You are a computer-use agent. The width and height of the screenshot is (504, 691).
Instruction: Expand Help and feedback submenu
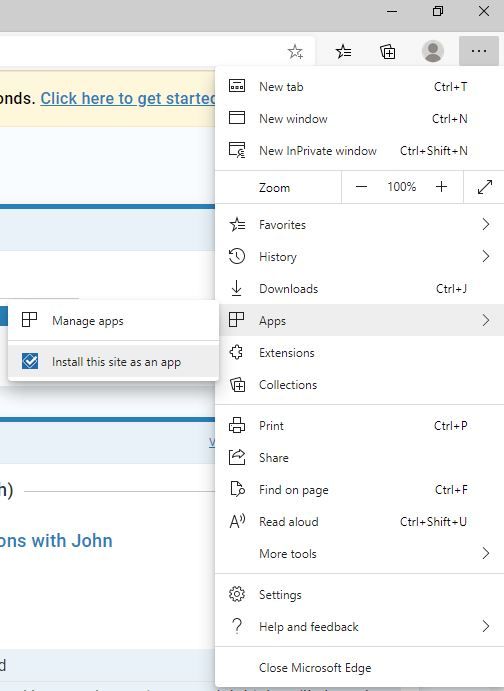pyautogui.click(x=359, y=626)
